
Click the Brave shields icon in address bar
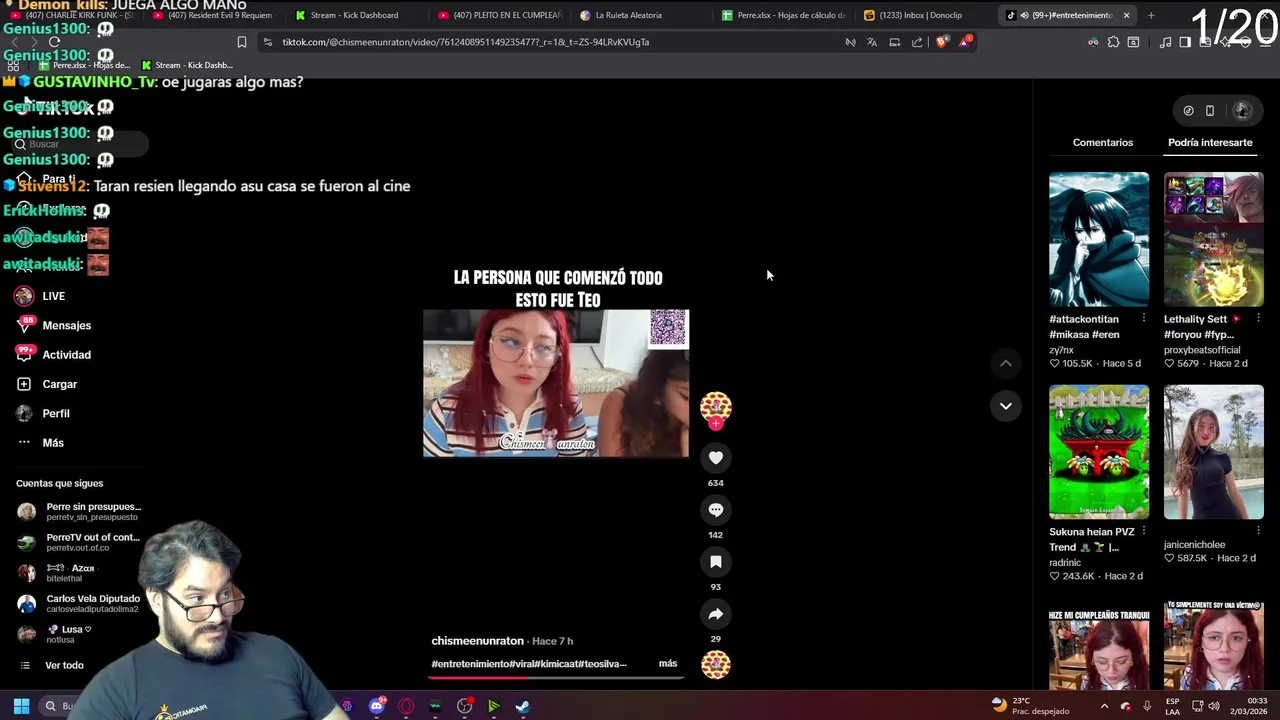[942, 42]
